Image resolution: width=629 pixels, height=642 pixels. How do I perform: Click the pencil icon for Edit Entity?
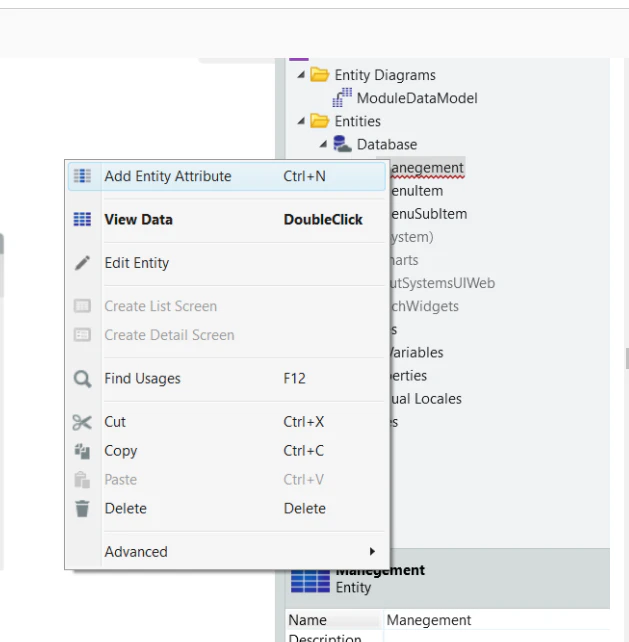pyautogui.click(x=82, y=263)
